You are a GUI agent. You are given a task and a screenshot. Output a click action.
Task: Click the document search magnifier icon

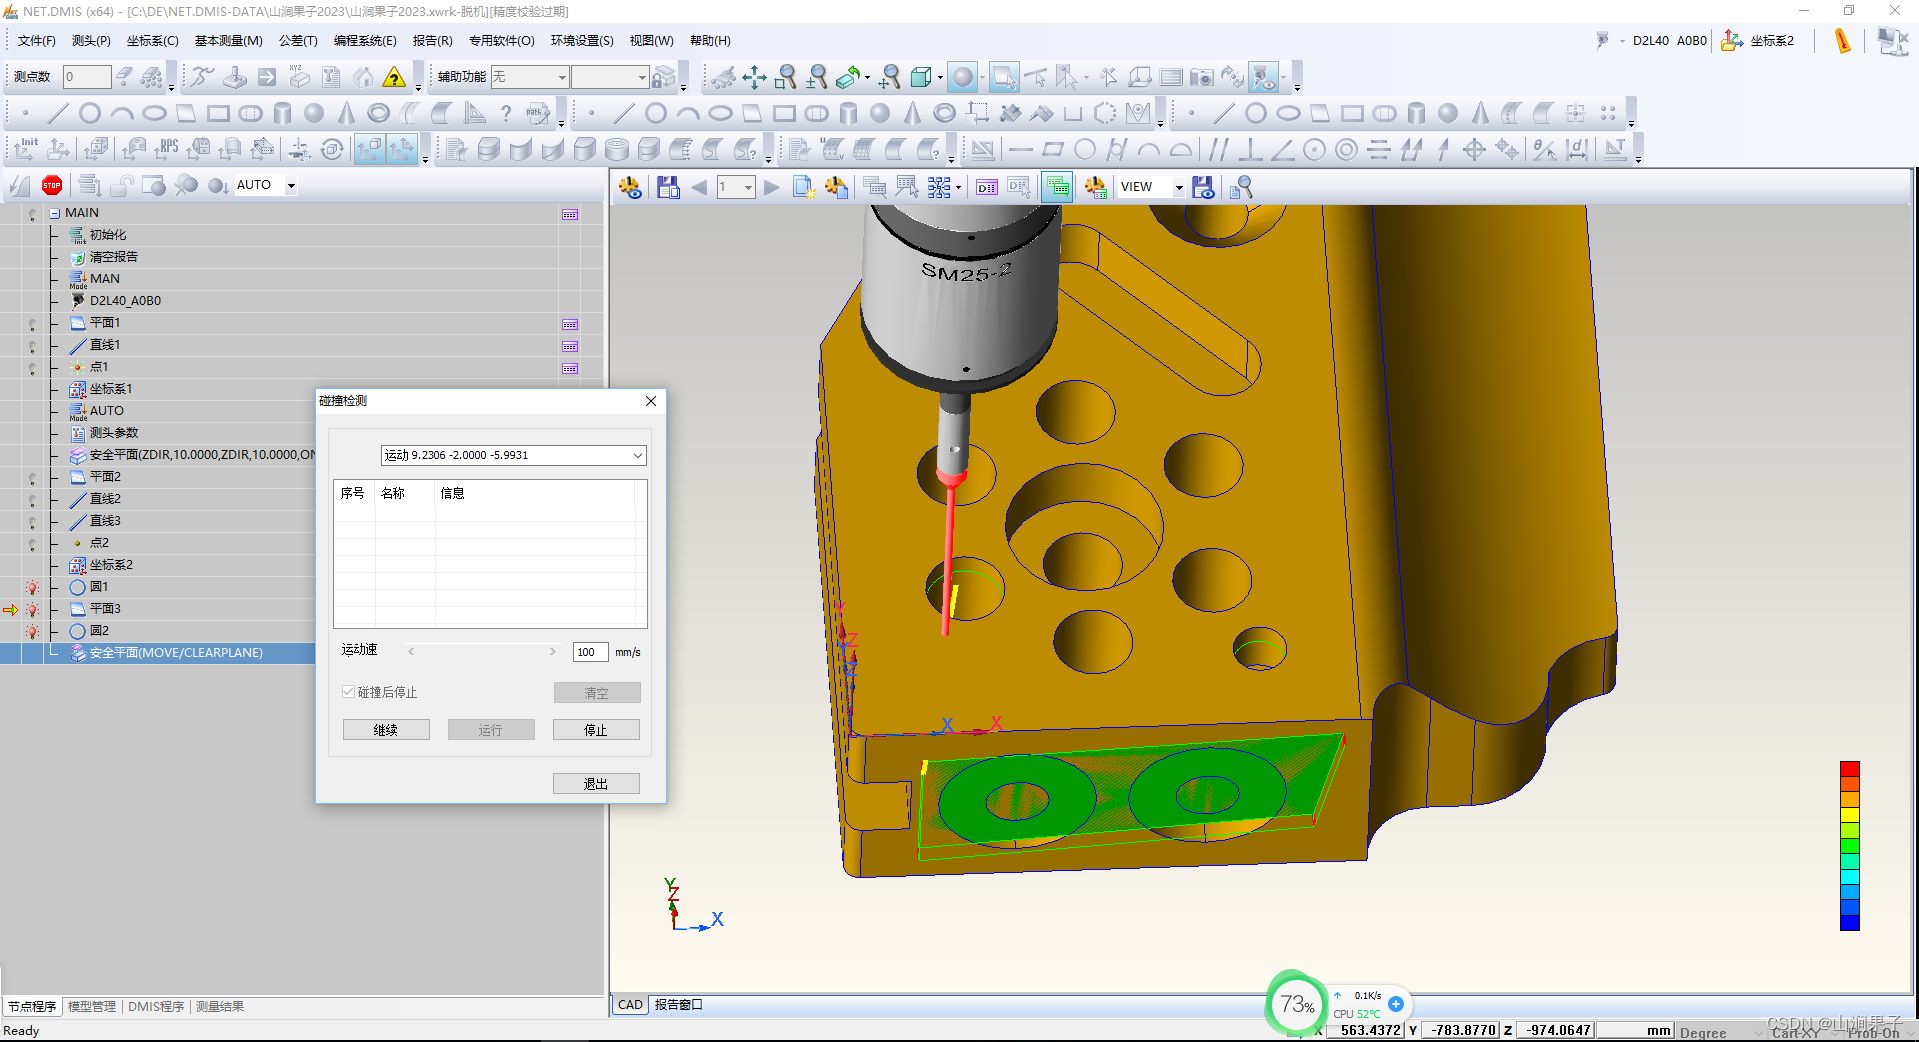(1240, 187)
